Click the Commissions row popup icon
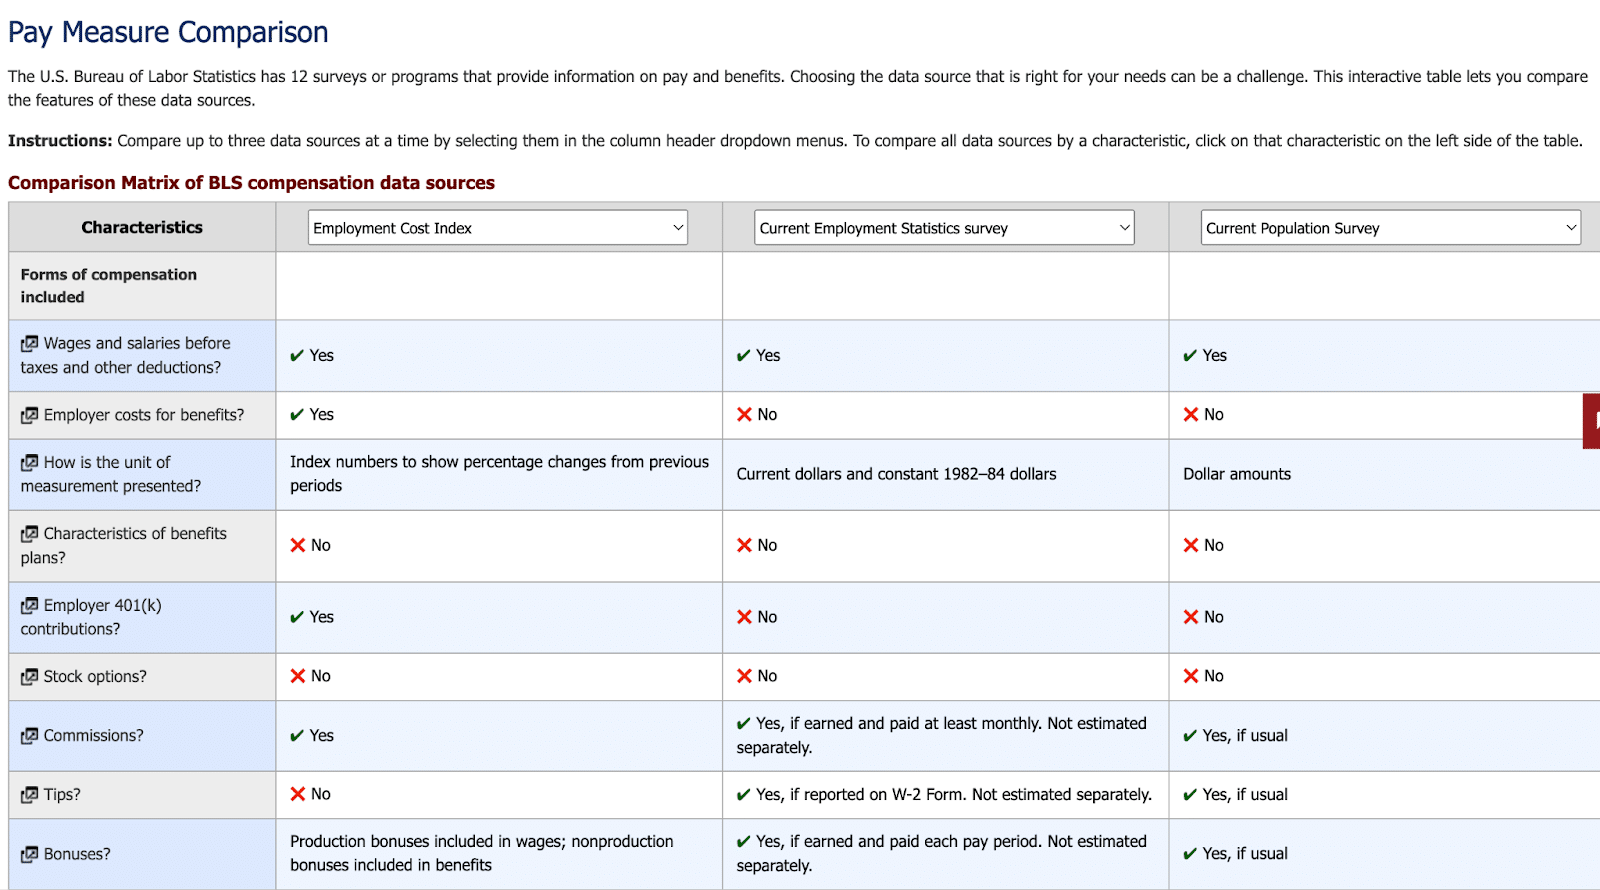The image size is (1600, 890). coord(30,736)
